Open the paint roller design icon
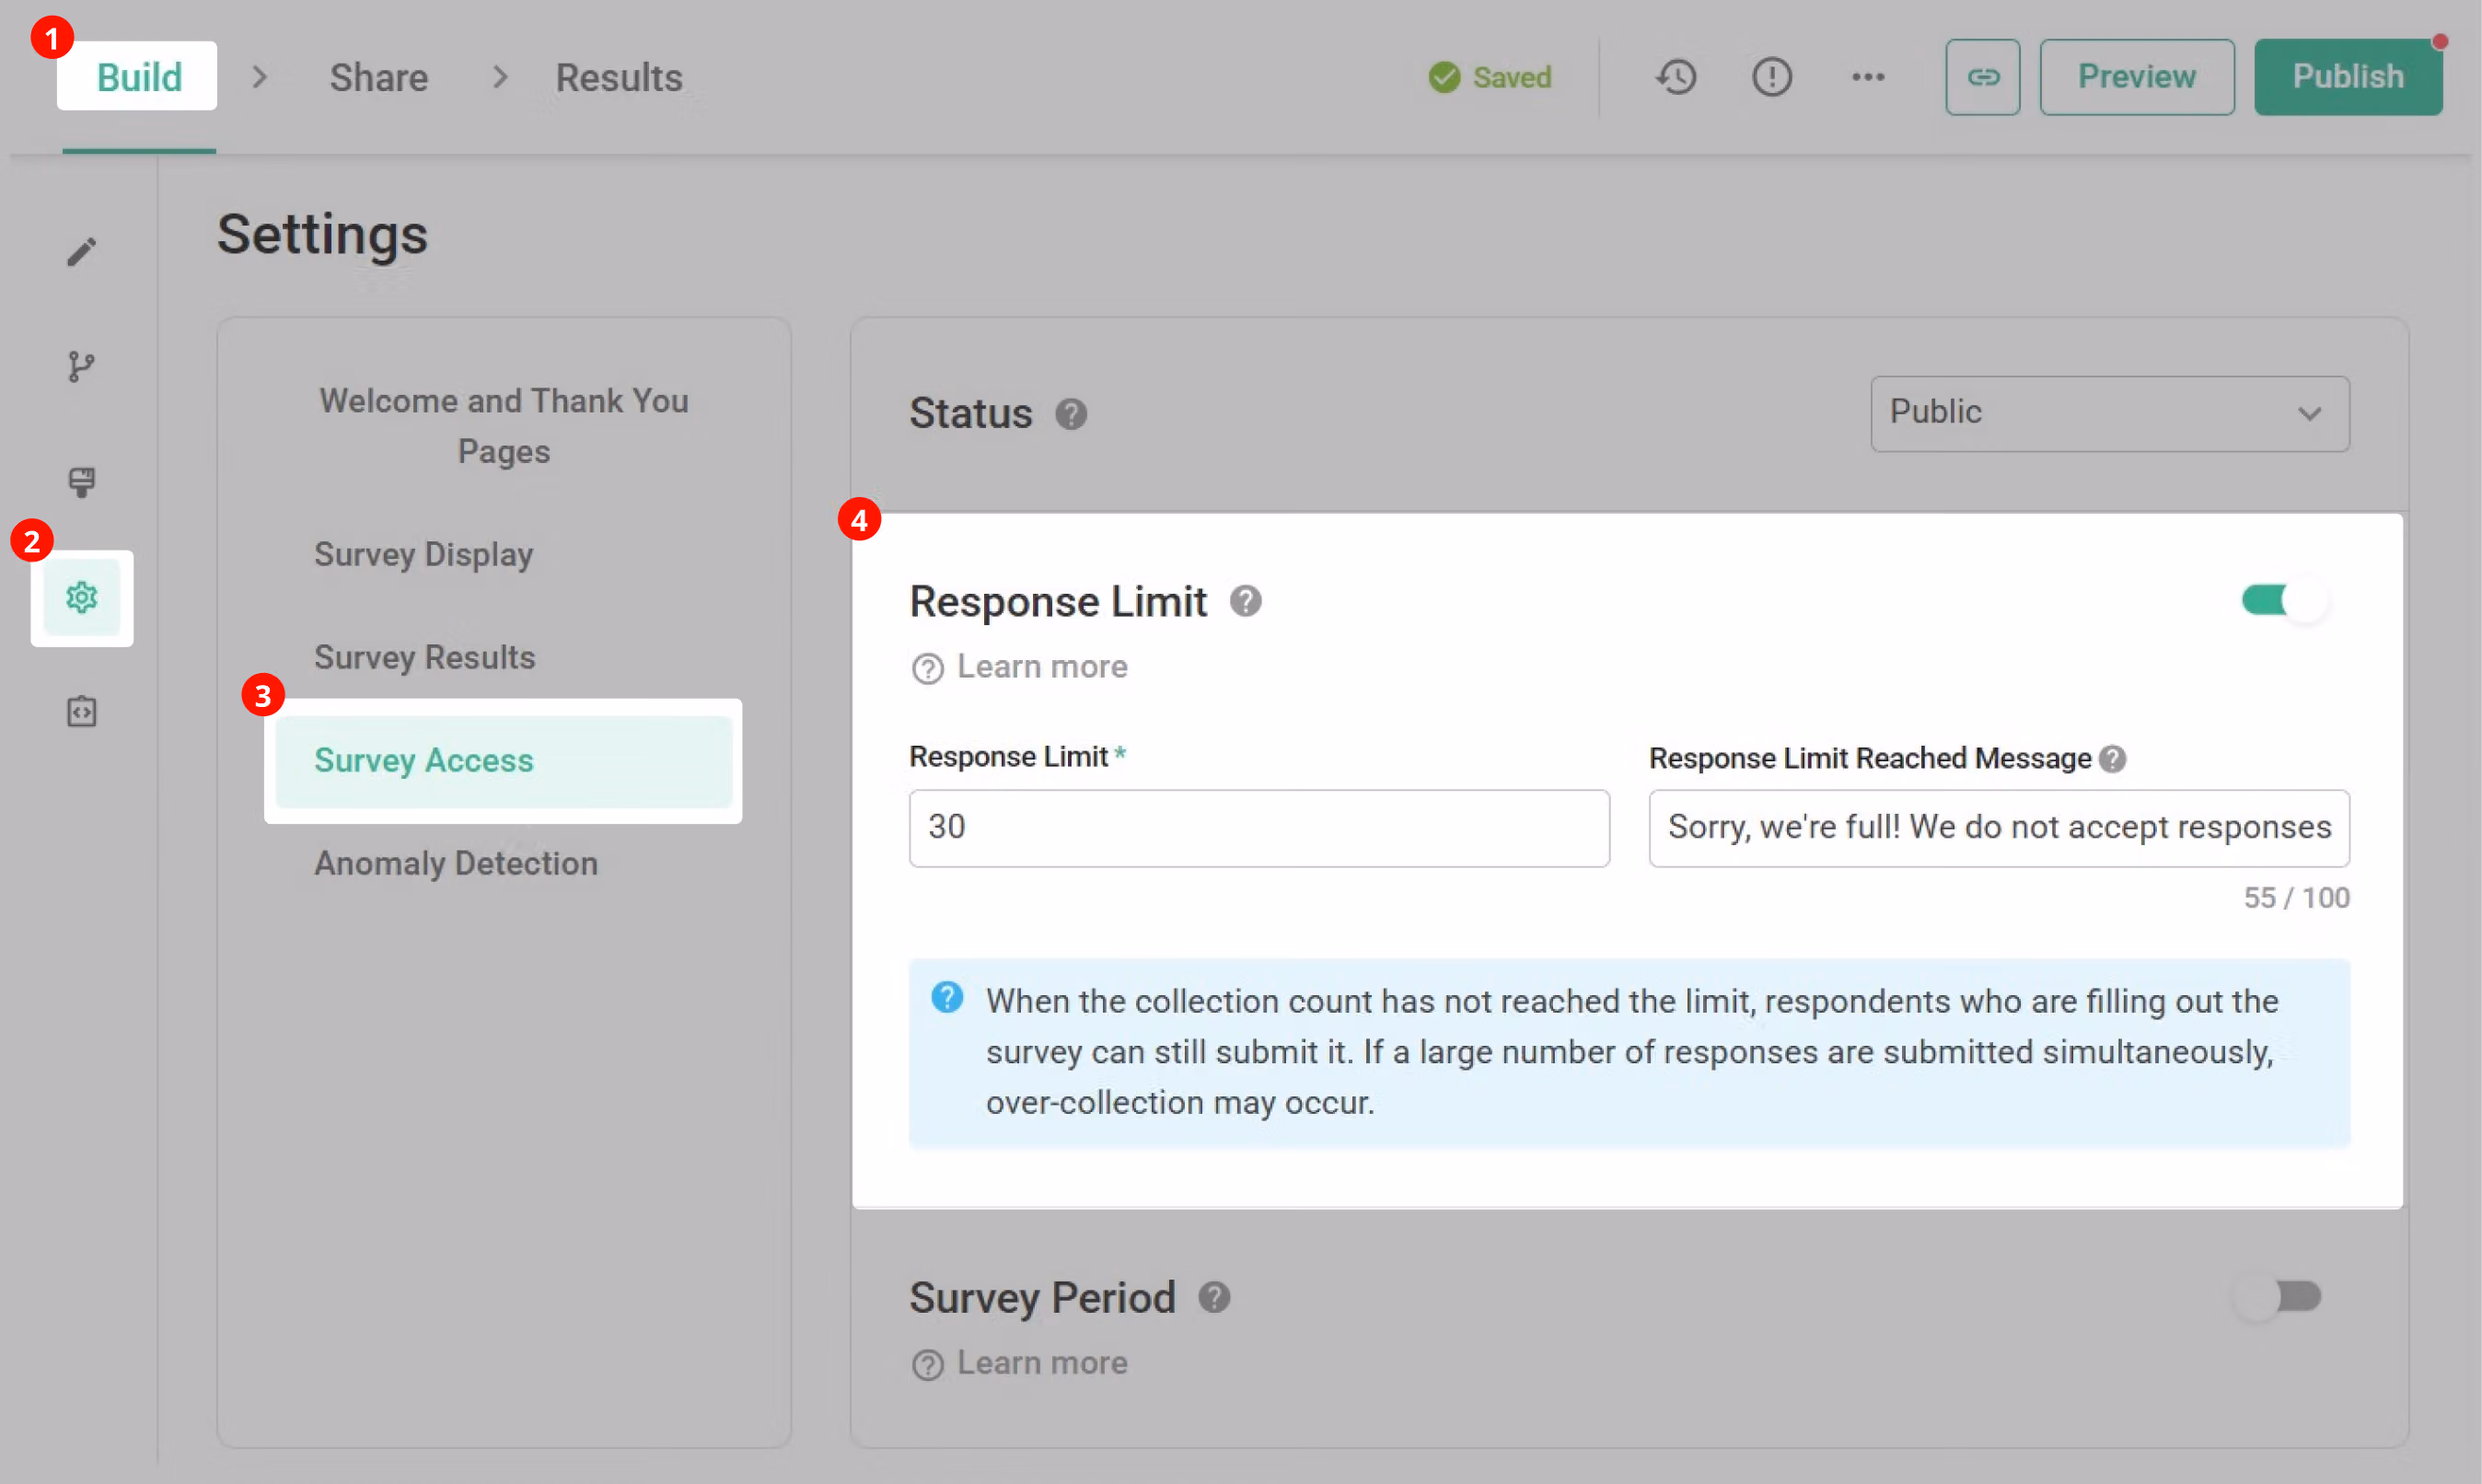This screenshot has width=2482, height=1484. 82,482
